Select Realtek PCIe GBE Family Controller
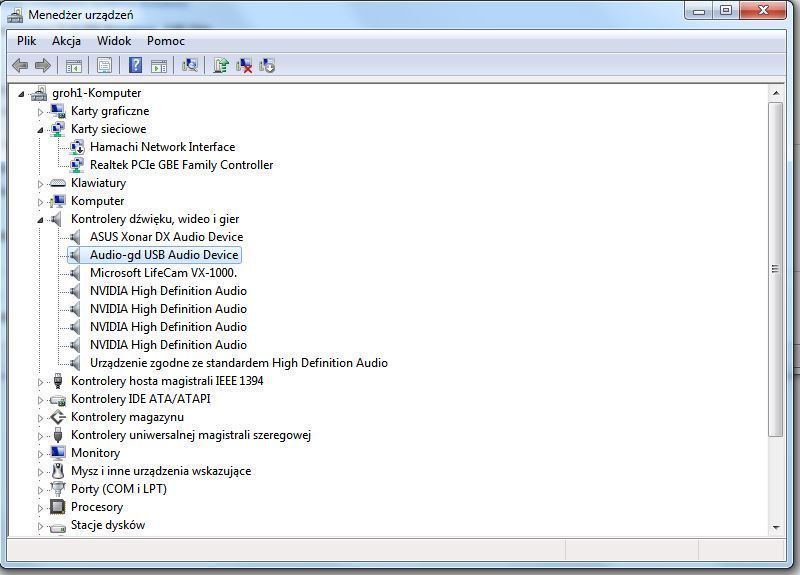The image size is (800, 575). click(181, 165)
